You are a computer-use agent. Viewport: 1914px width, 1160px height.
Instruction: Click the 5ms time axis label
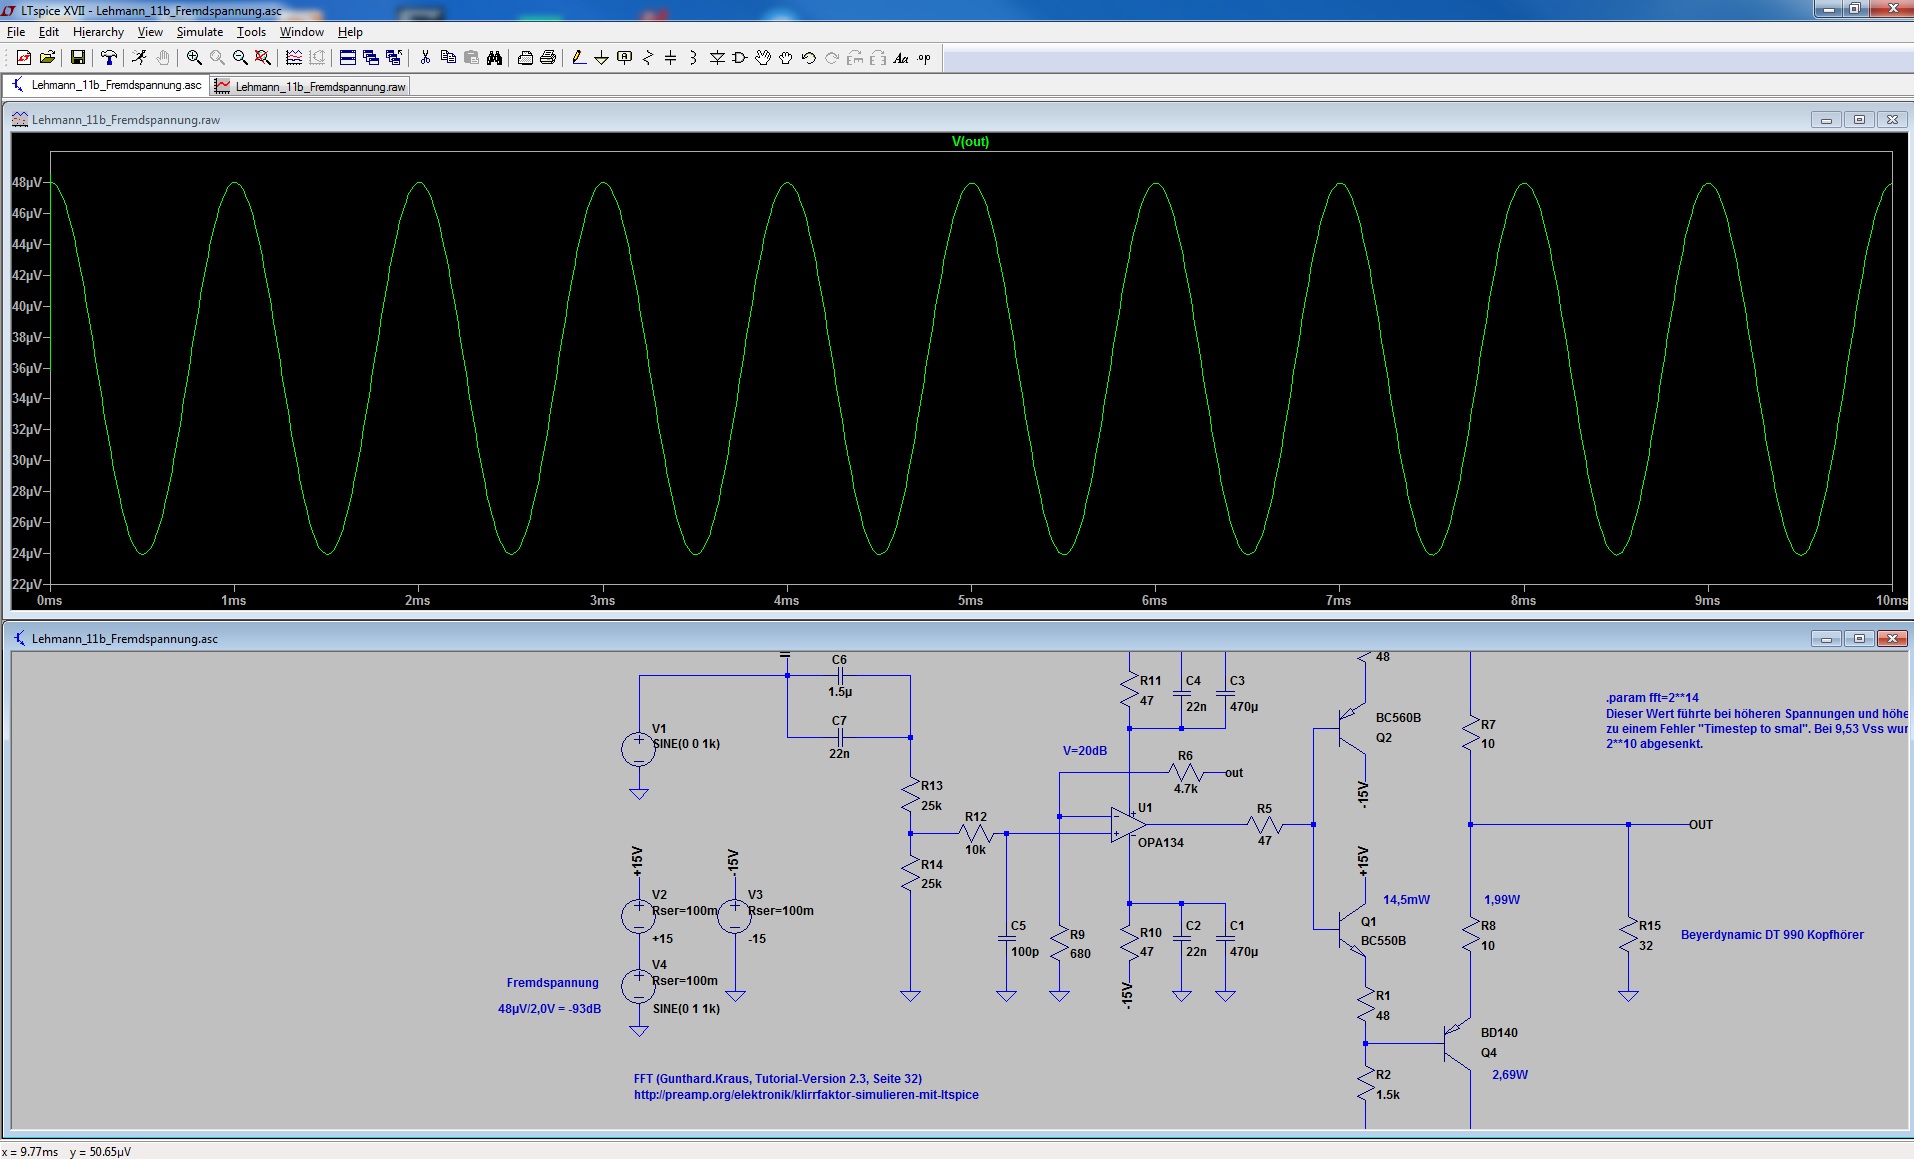[x=970, y=600]
